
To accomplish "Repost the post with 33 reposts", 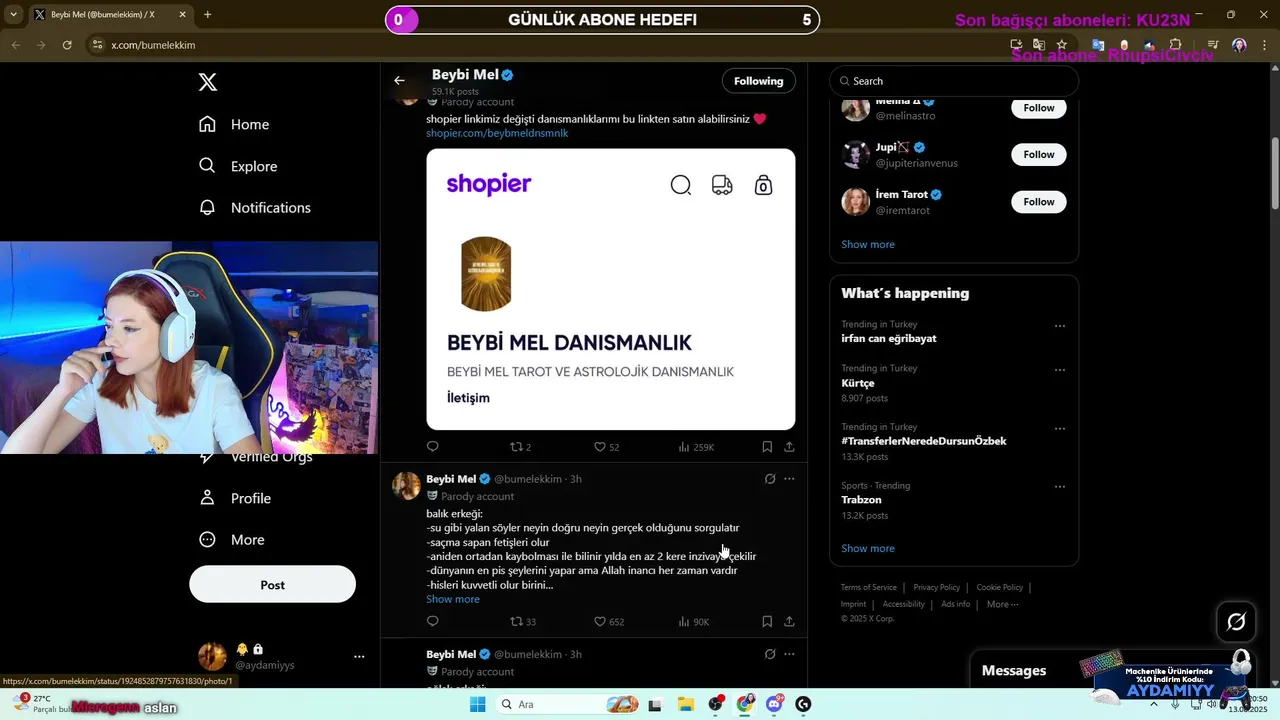I will click(x=523, y=622).
